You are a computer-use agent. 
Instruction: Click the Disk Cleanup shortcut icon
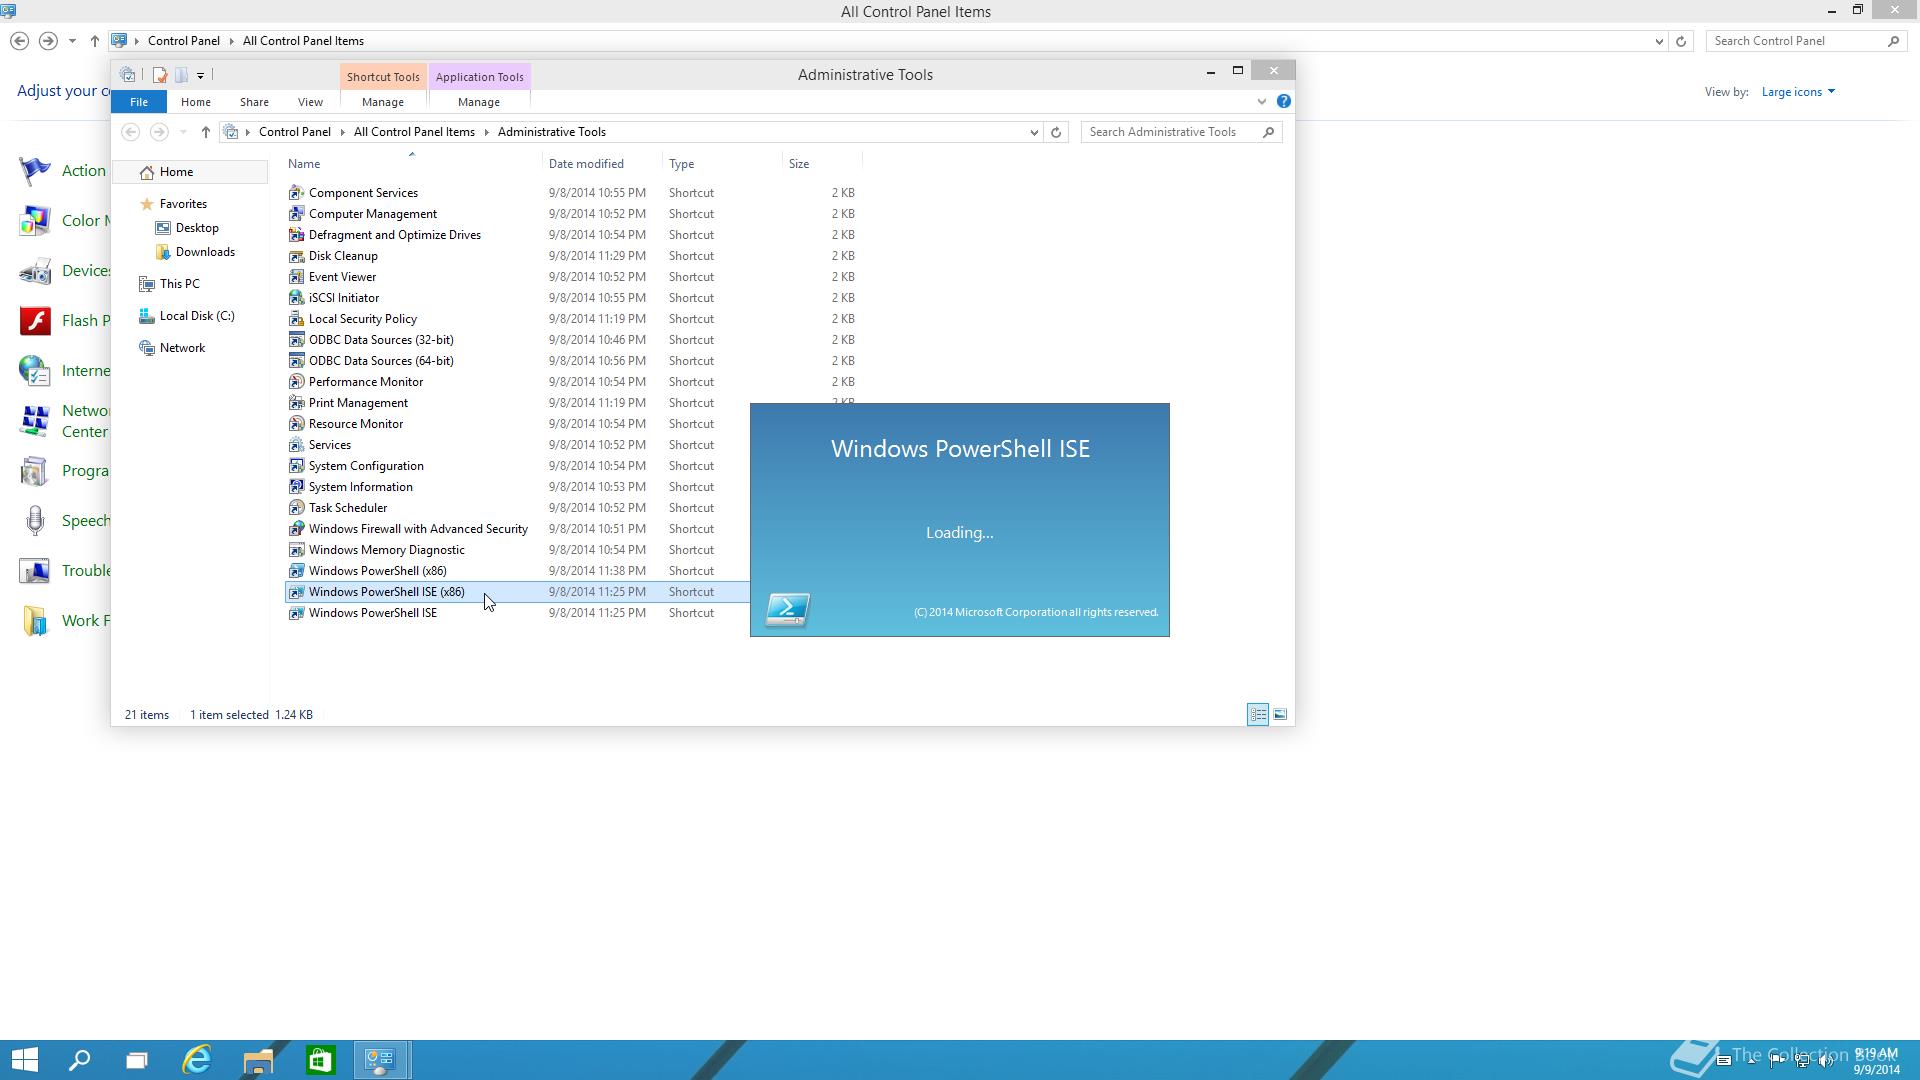296,256
